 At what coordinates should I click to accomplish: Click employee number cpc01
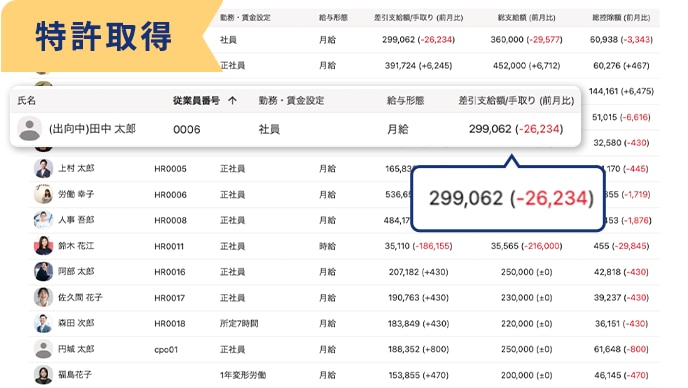click(166, 350)
